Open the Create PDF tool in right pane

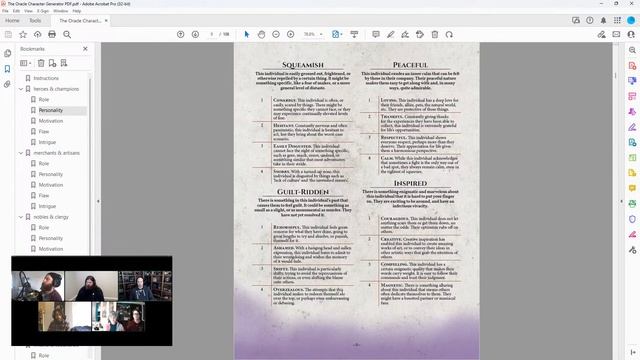tap(632, 66)
